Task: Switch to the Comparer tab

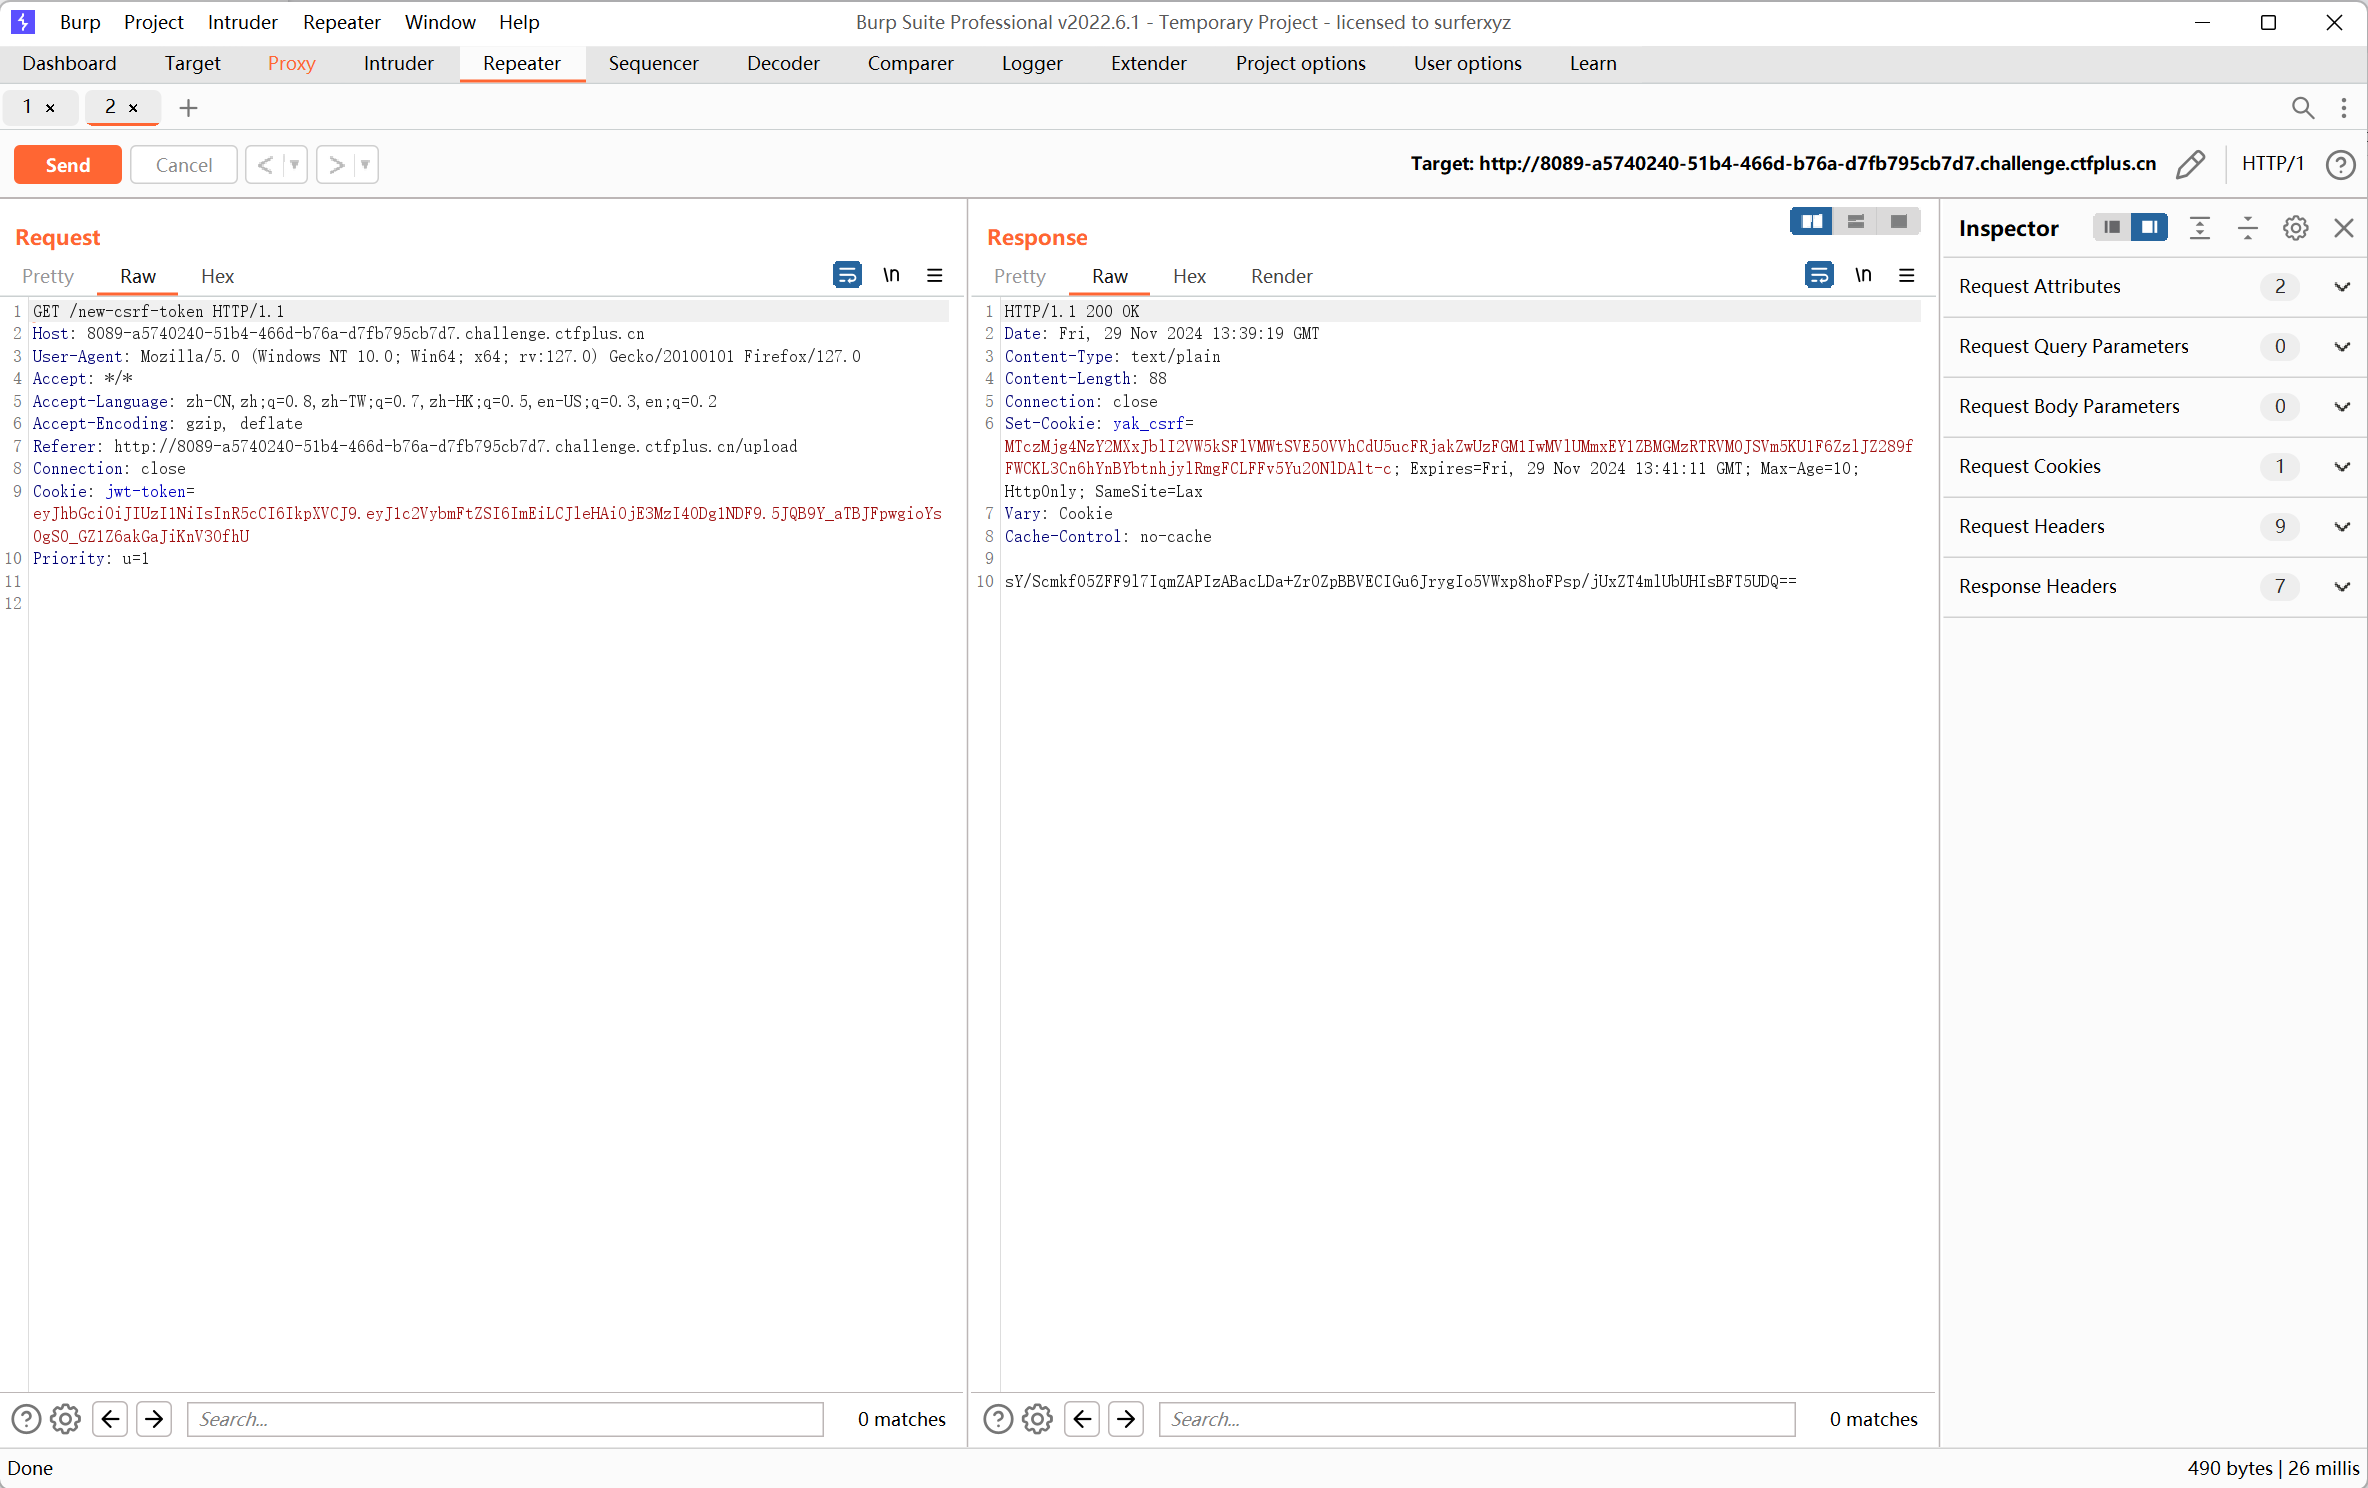Action: pos(910,63)
